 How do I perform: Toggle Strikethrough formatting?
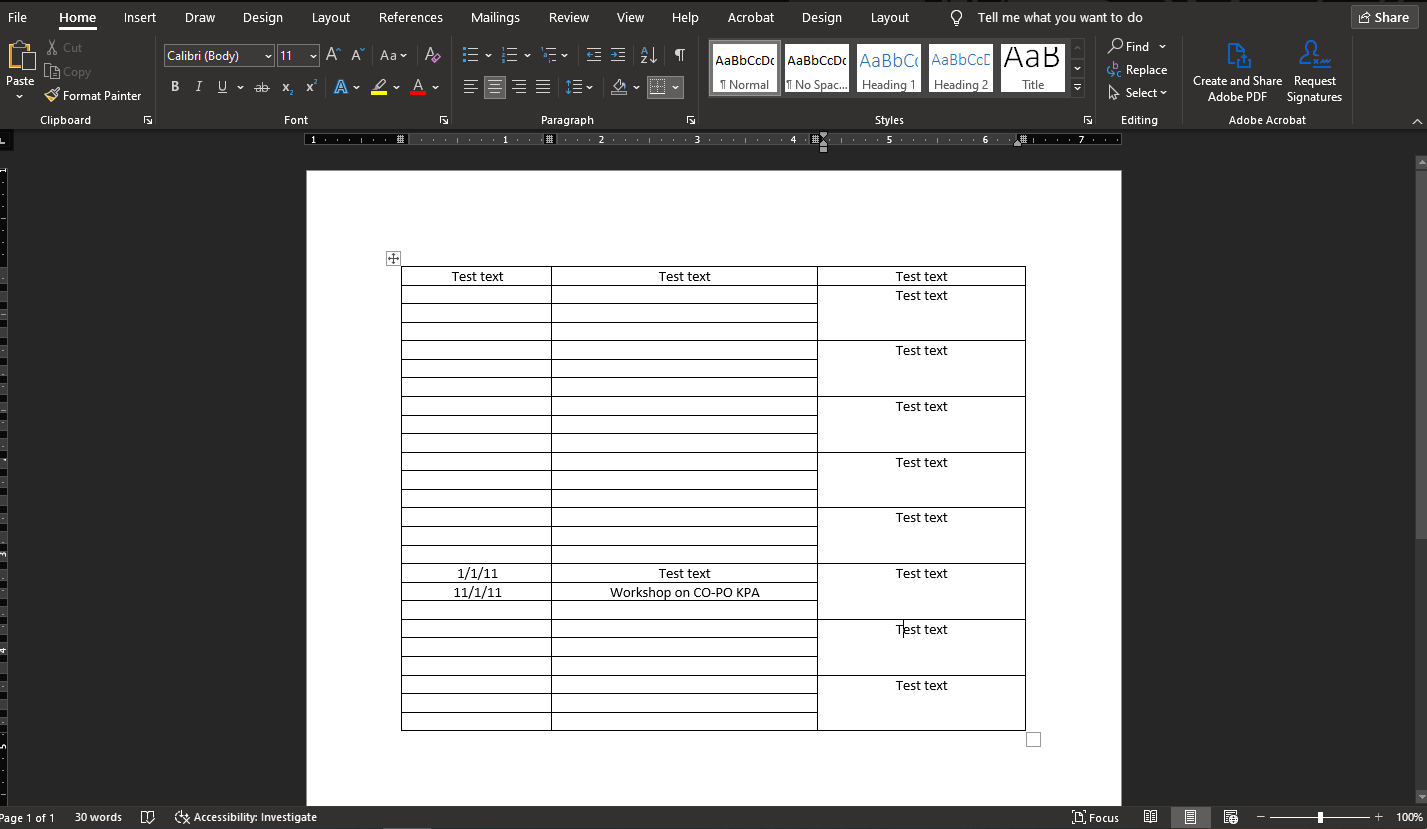click(262, 88)
